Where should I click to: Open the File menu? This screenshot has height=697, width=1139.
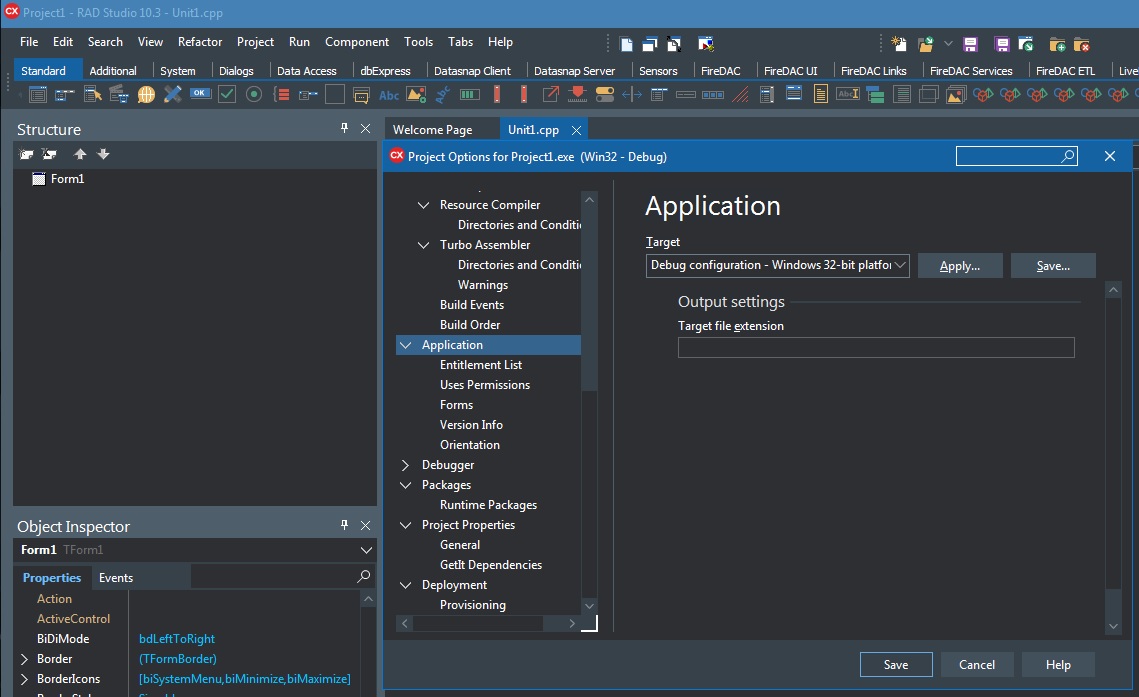coord(29,42)
